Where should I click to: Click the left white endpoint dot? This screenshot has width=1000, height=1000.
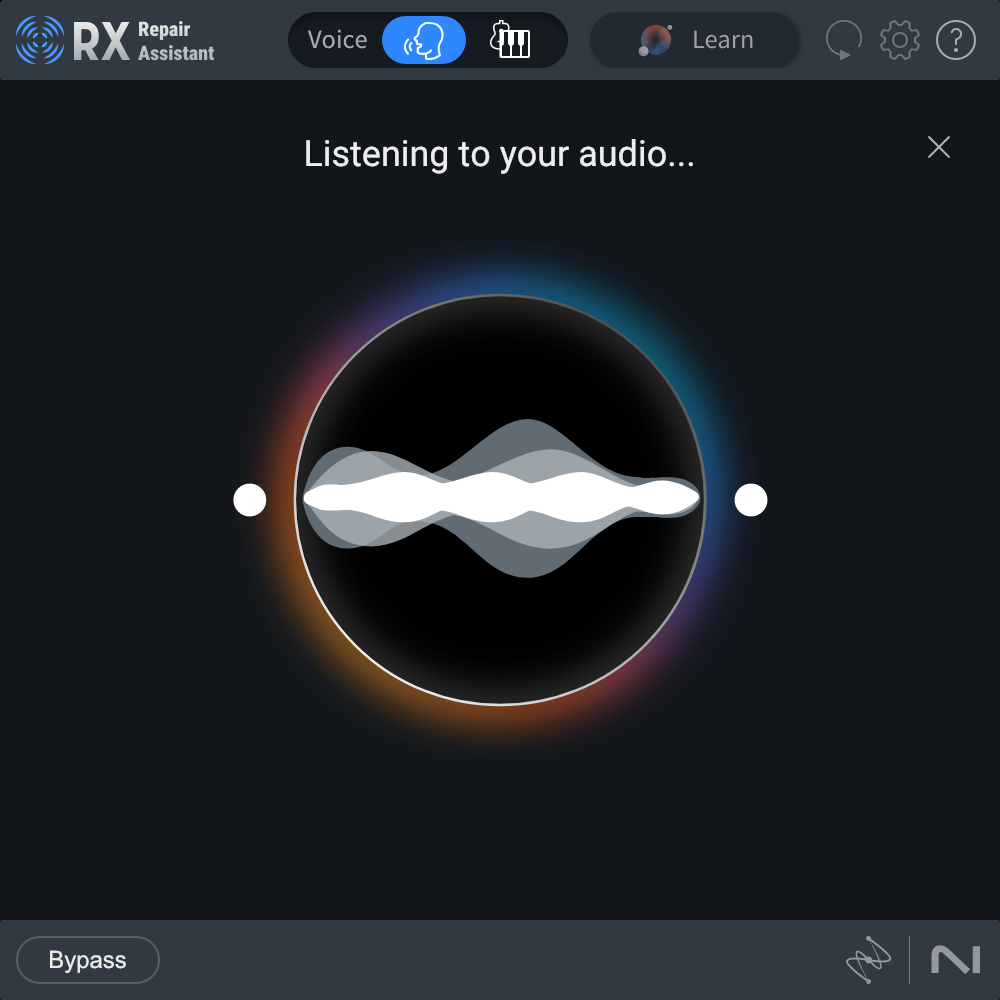(x=249, y=499)
